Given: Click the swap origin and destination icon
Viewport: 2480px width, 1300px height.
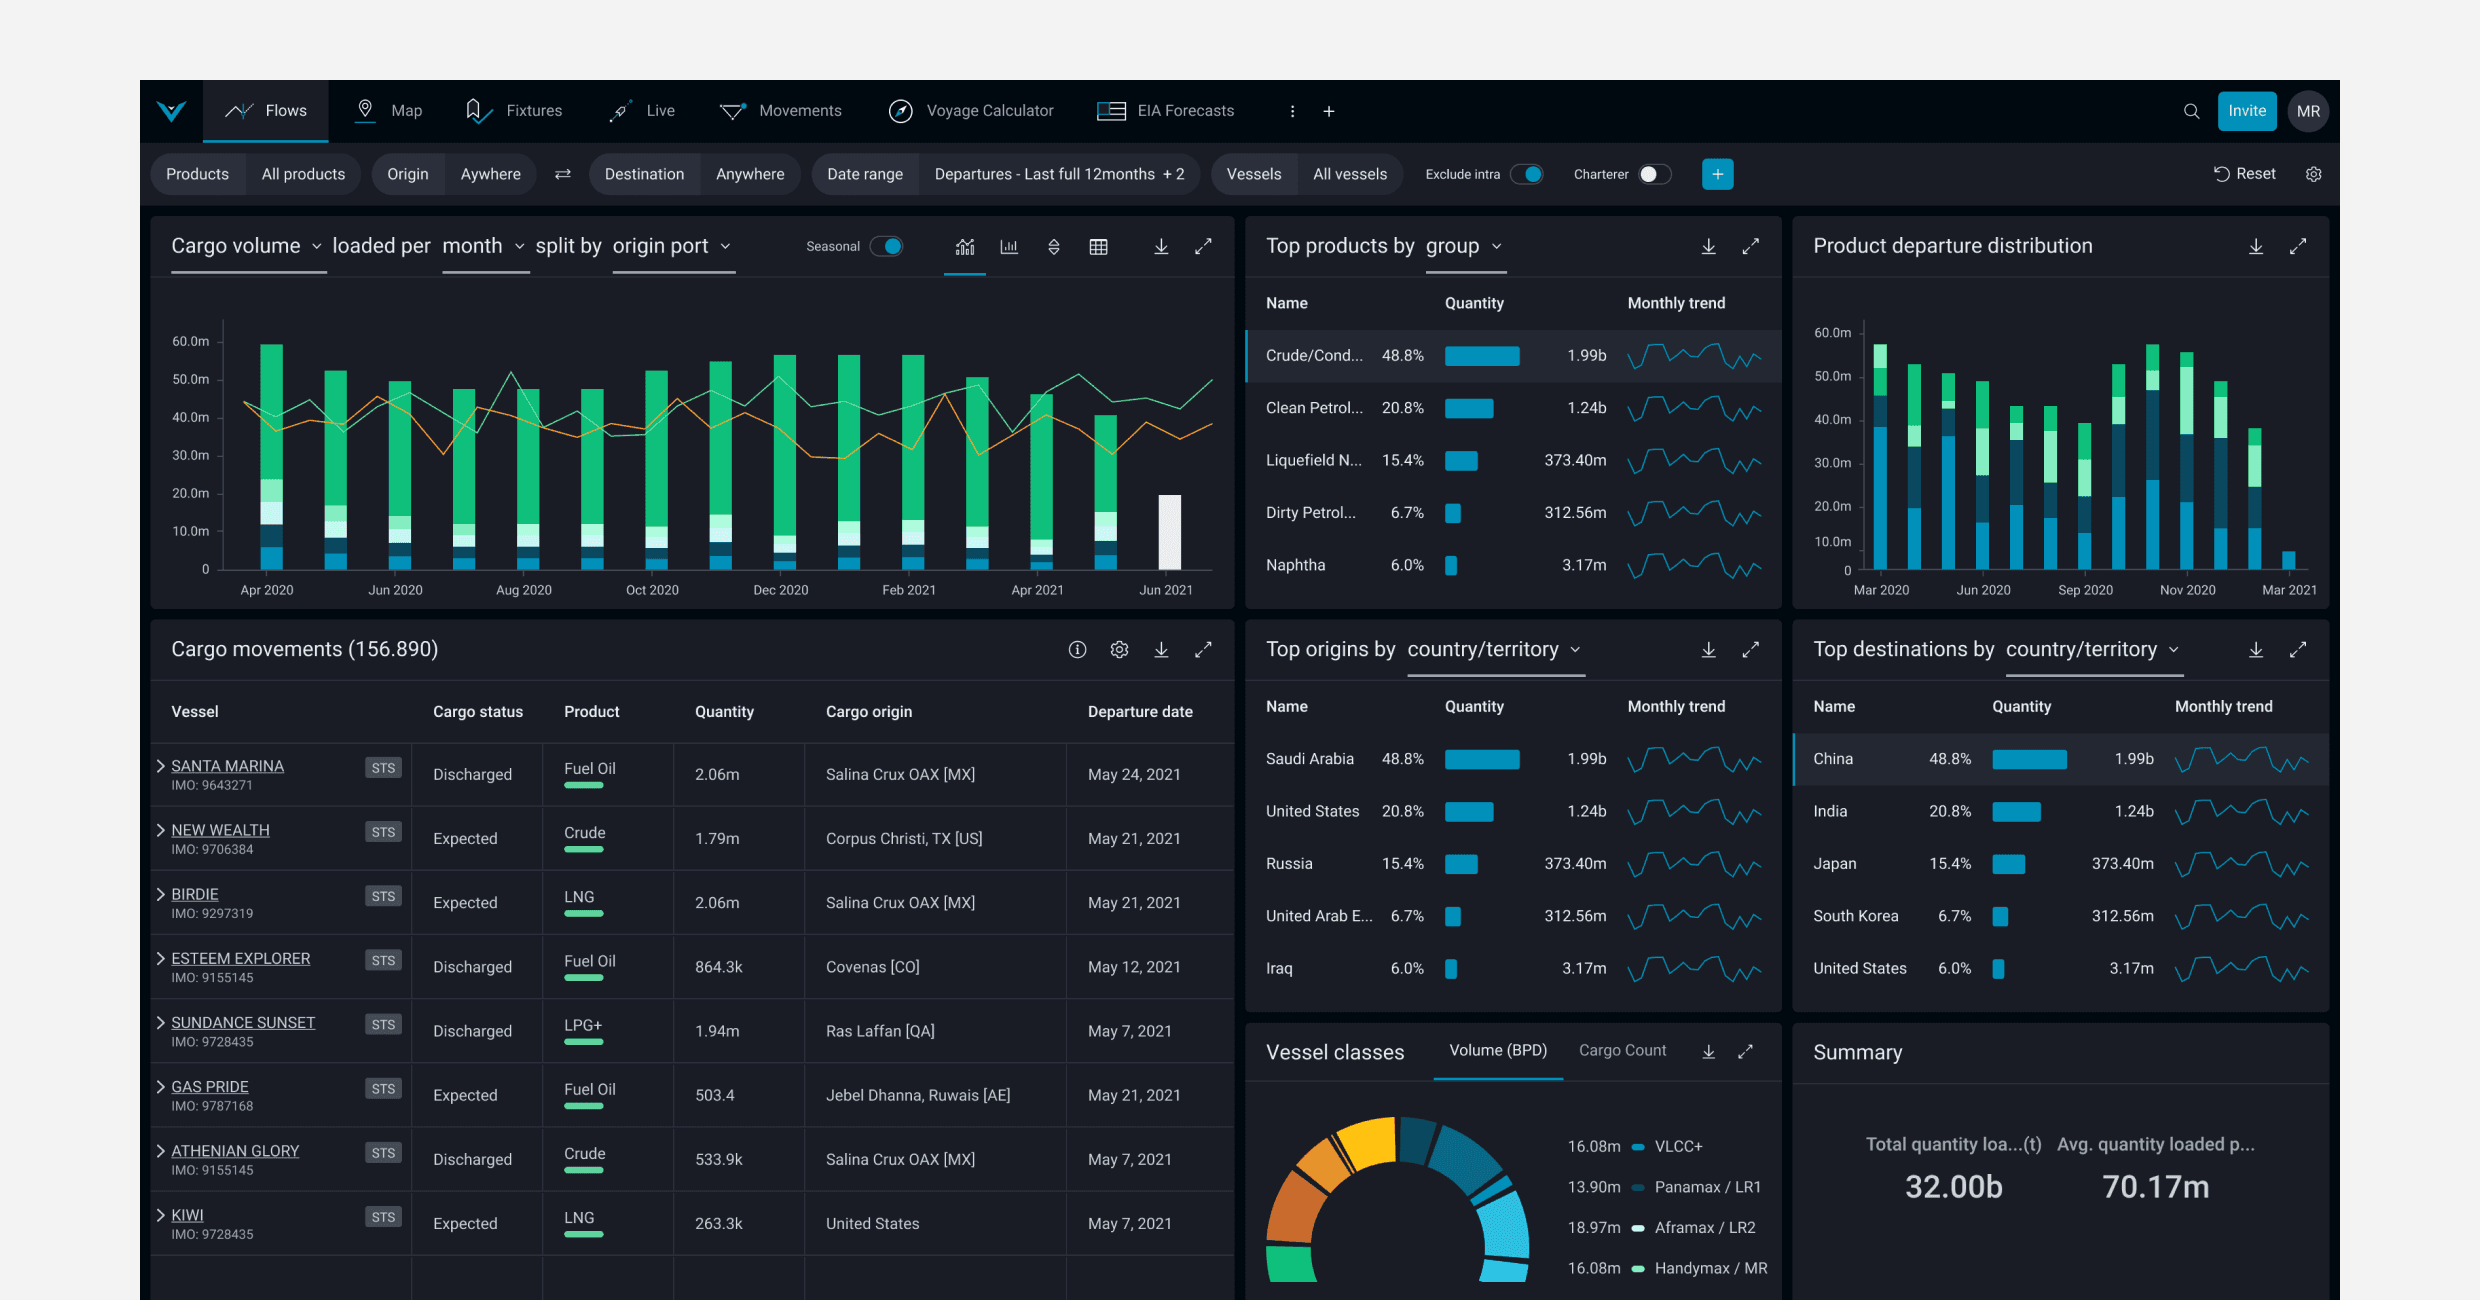Looking at the screenshot, I should [563, 174].
